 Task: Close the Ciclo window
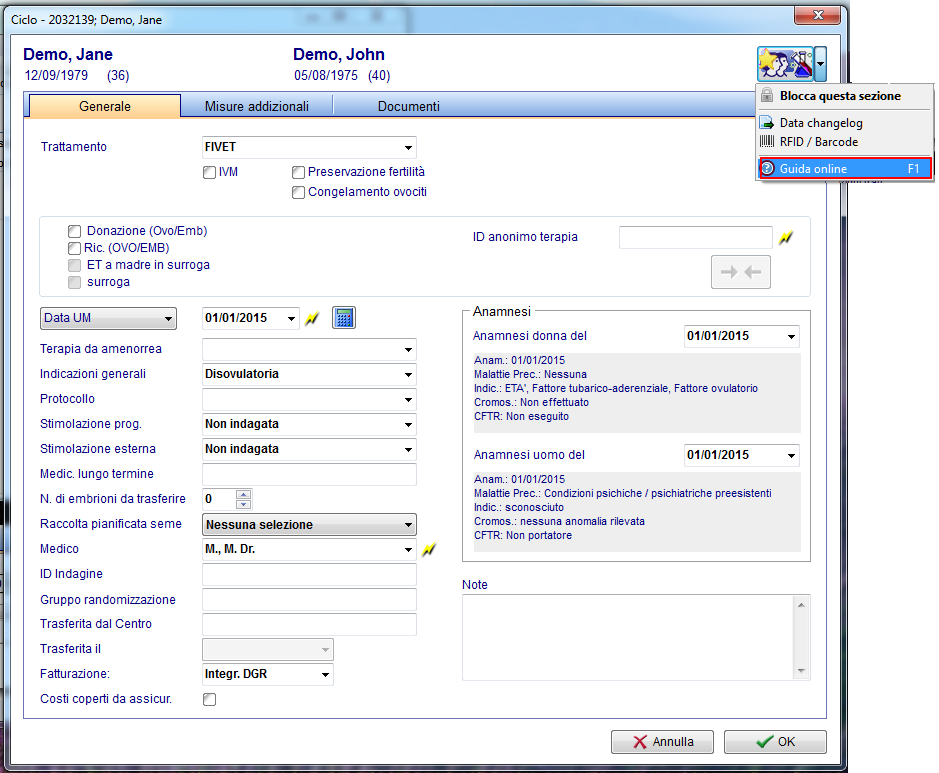(817, 16)
